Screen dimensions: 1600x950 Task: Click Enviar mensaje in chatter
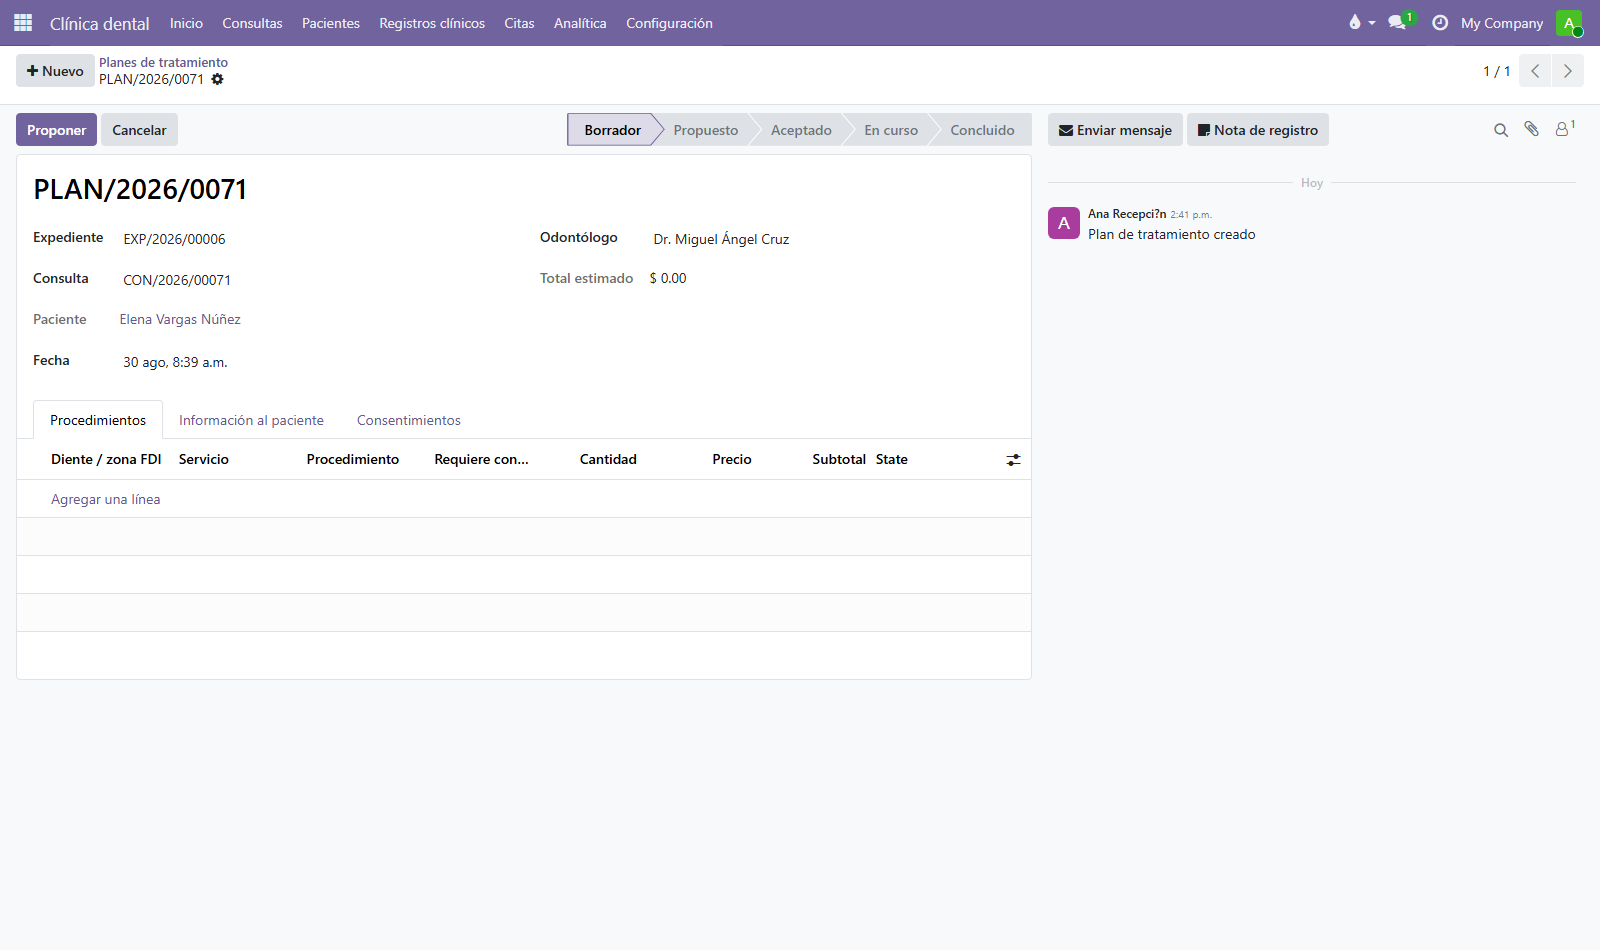[1115, 130]
